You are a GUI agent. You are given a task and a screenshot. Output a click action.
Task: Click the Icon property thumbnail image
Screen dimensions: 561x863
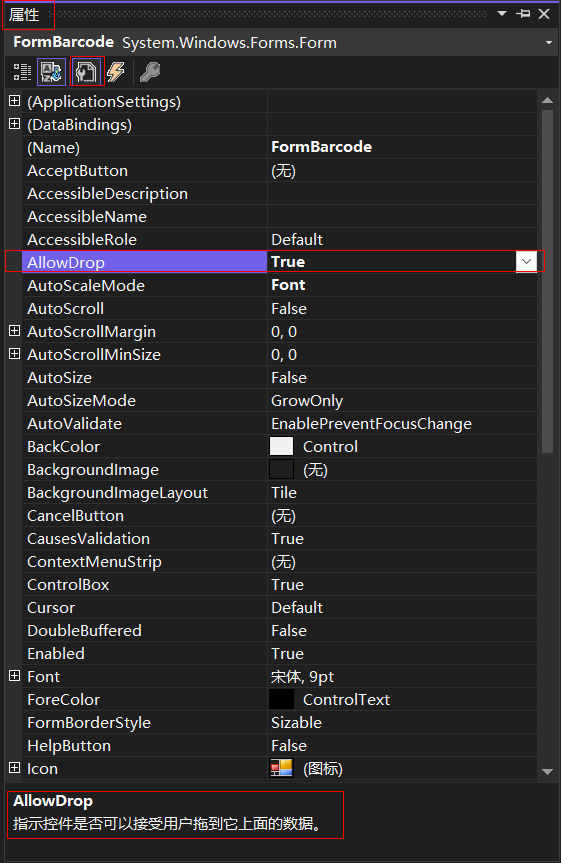click(x=281, y=768)
